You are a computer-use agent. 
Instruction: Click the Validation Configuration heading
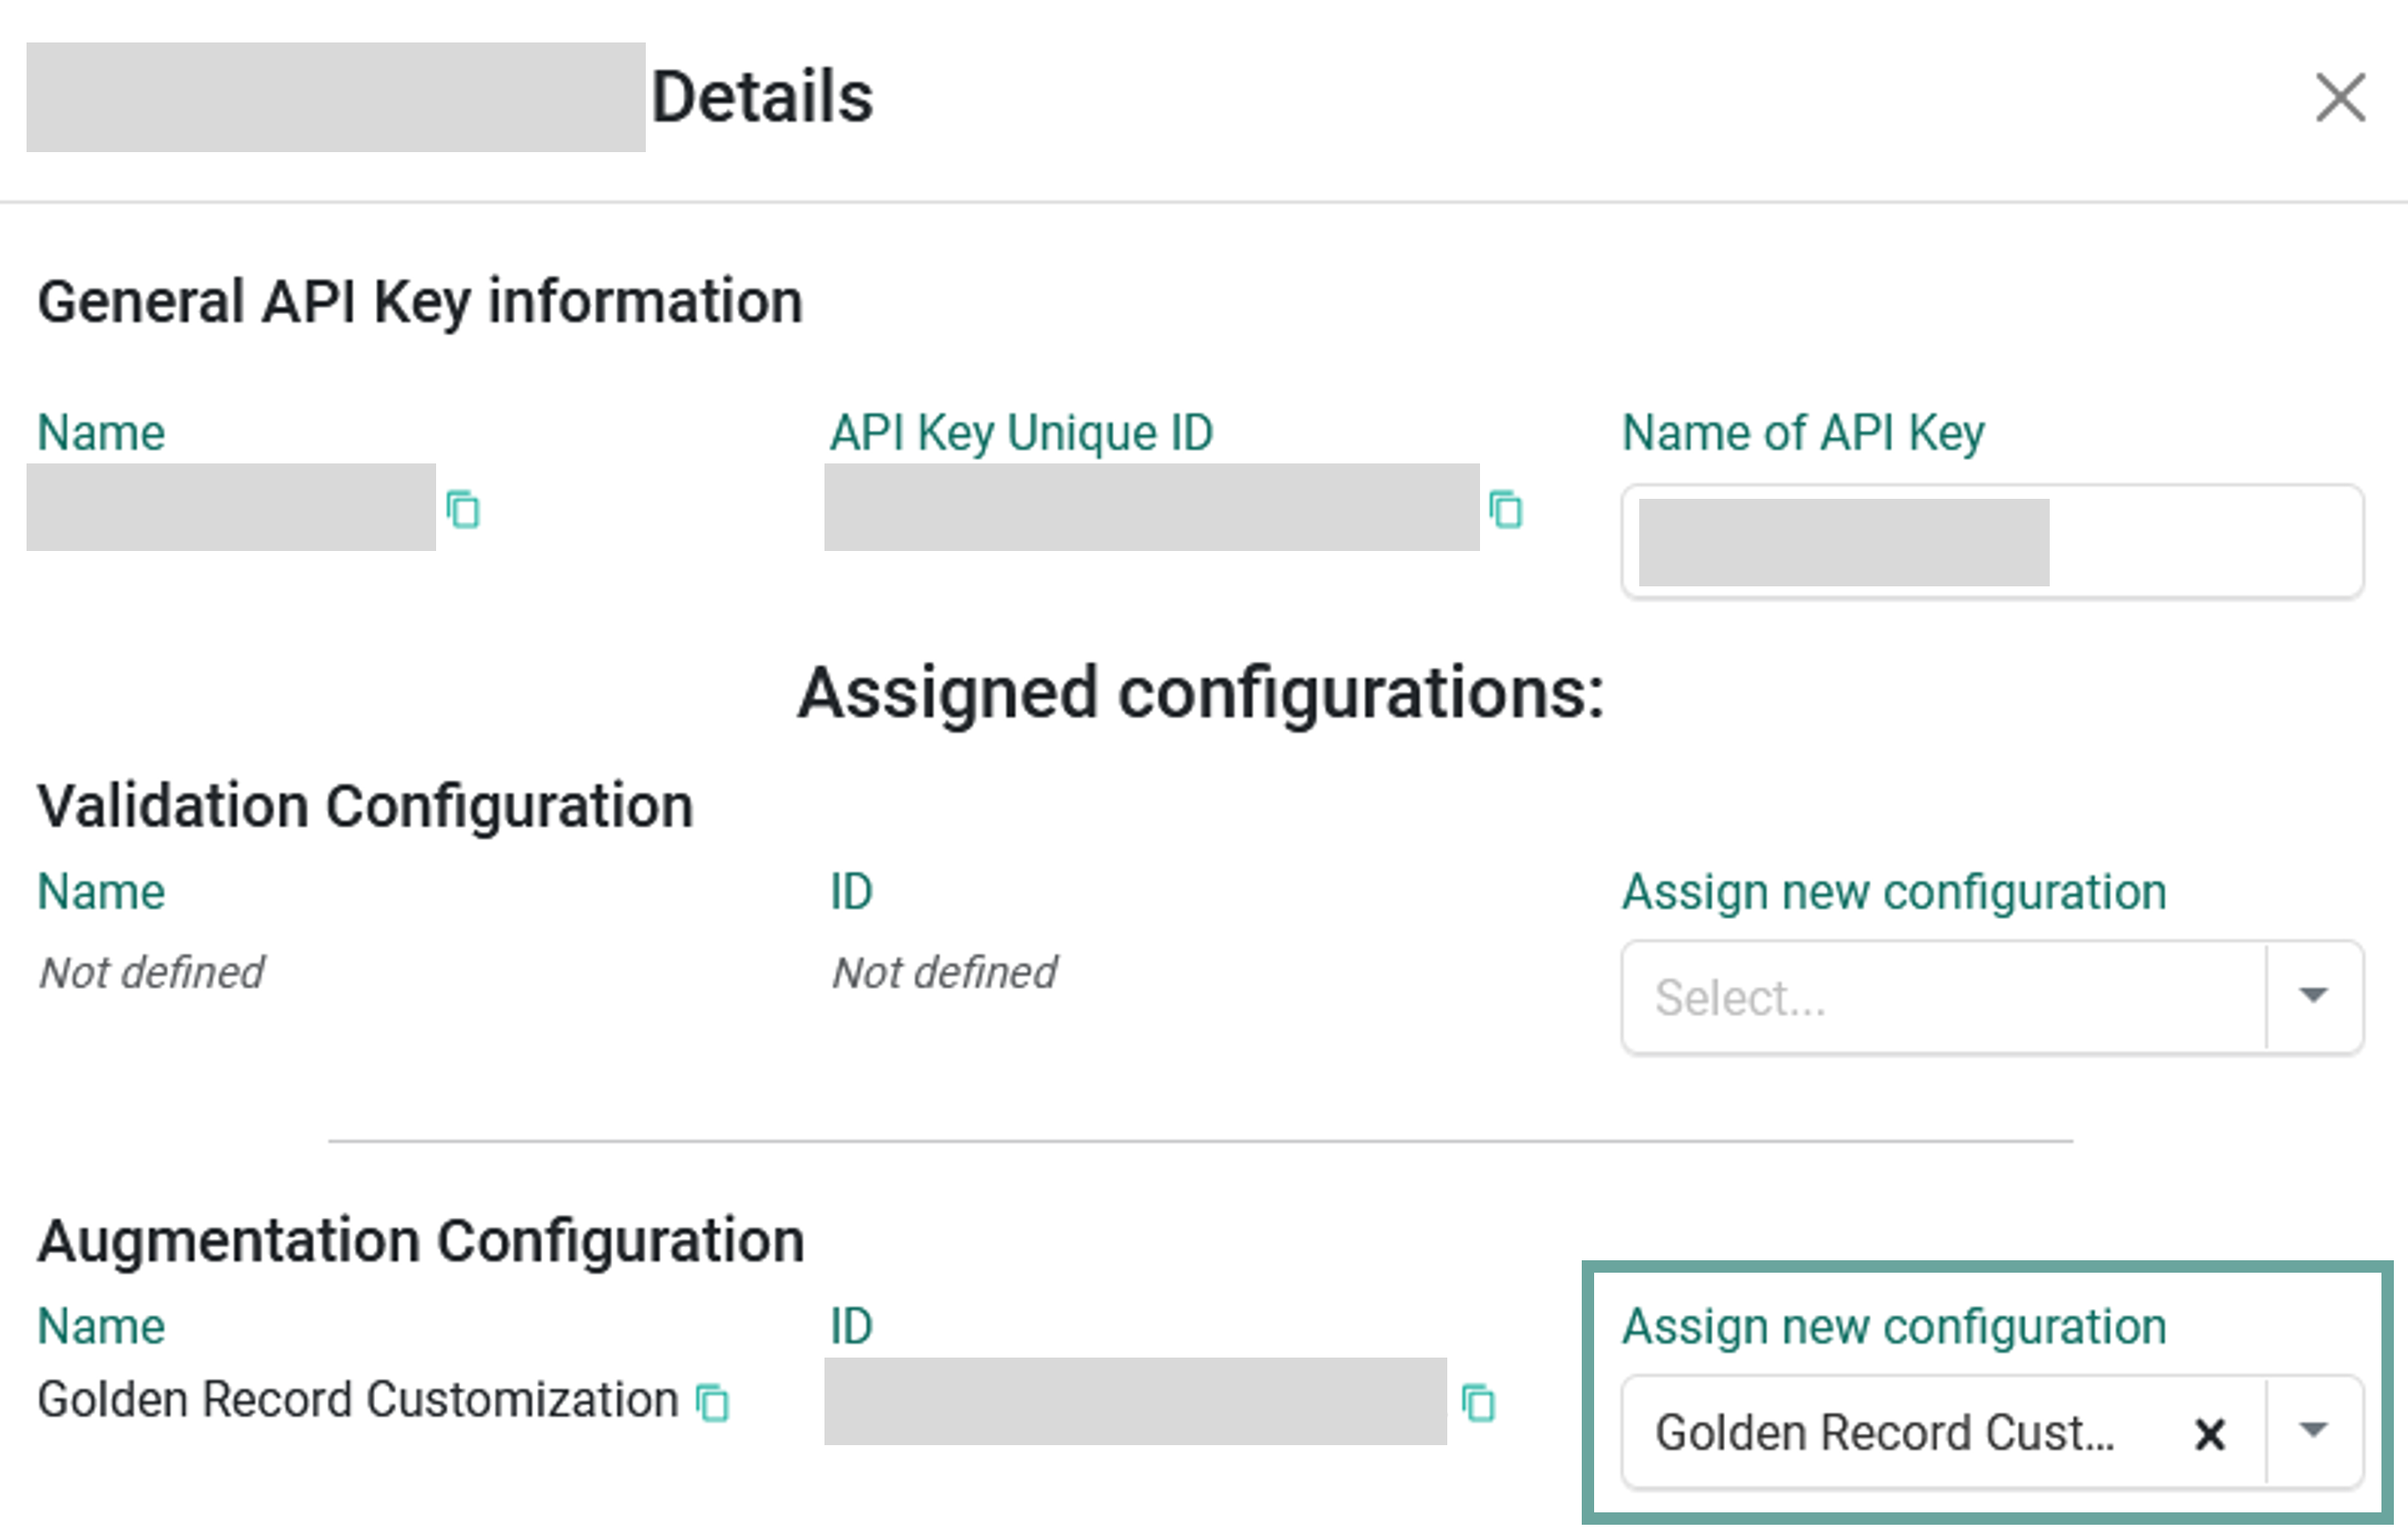366,807
